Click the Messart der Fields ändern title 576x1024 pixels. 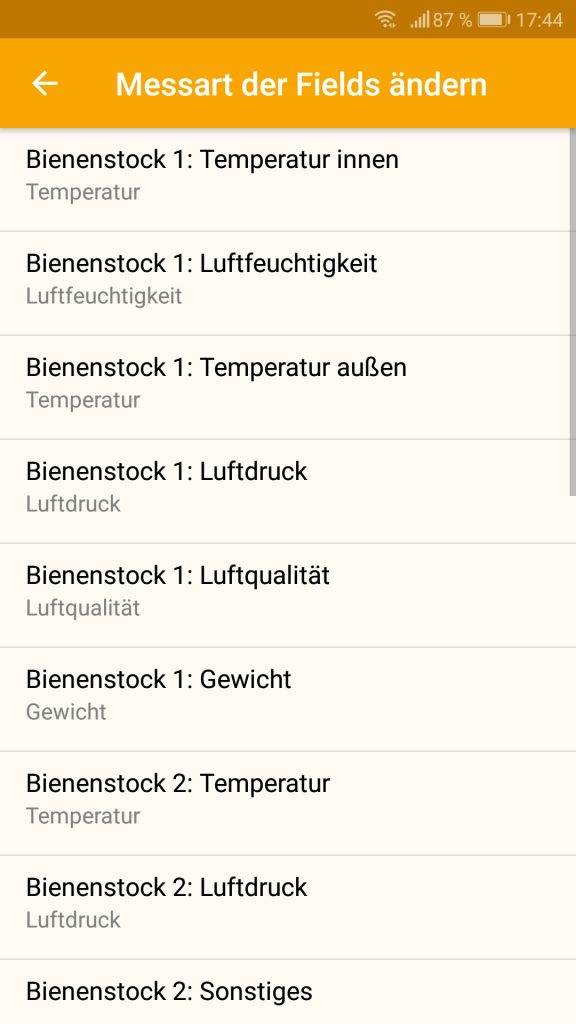[301, 84]
